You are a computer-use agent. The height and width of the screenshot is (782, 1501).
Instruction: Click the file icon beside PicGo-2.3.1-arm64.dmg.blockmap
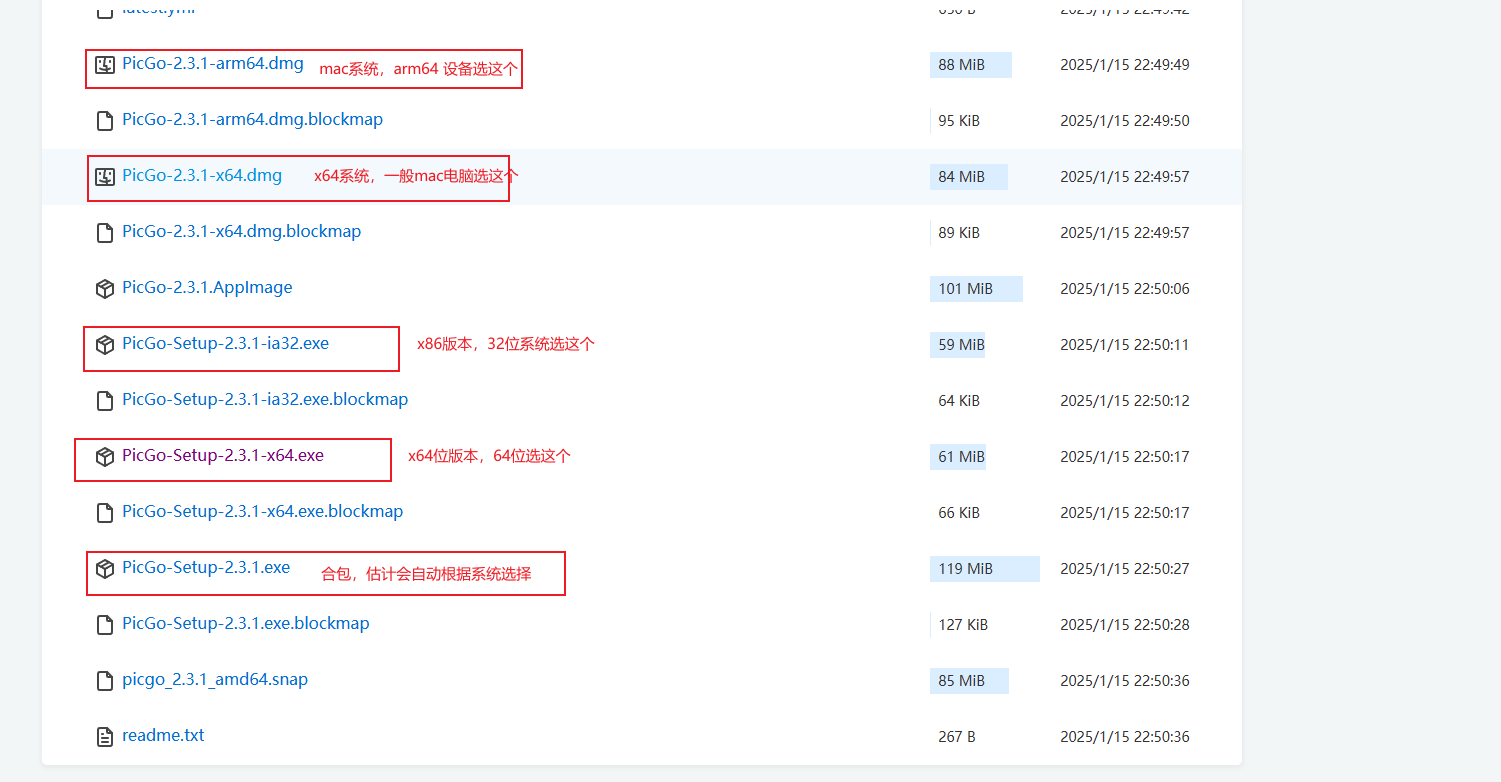(104, 121)
